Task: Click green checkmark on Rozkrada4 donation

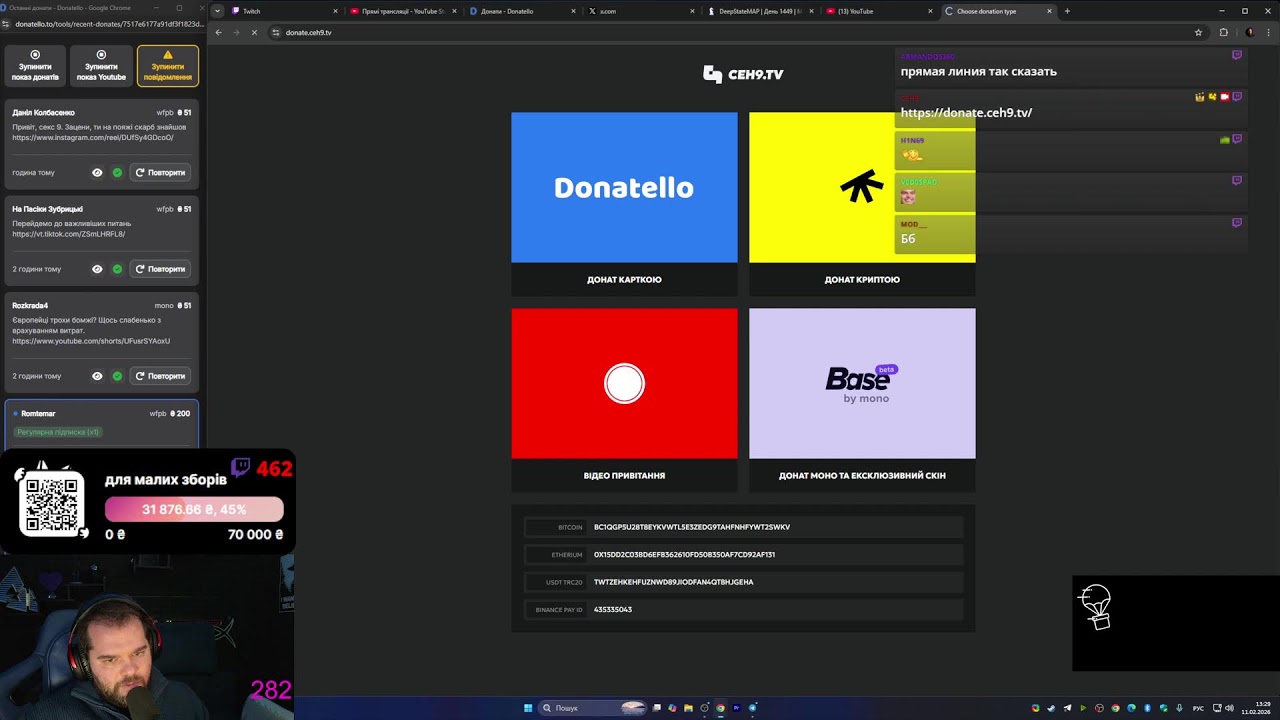Action: pos(117,376)
